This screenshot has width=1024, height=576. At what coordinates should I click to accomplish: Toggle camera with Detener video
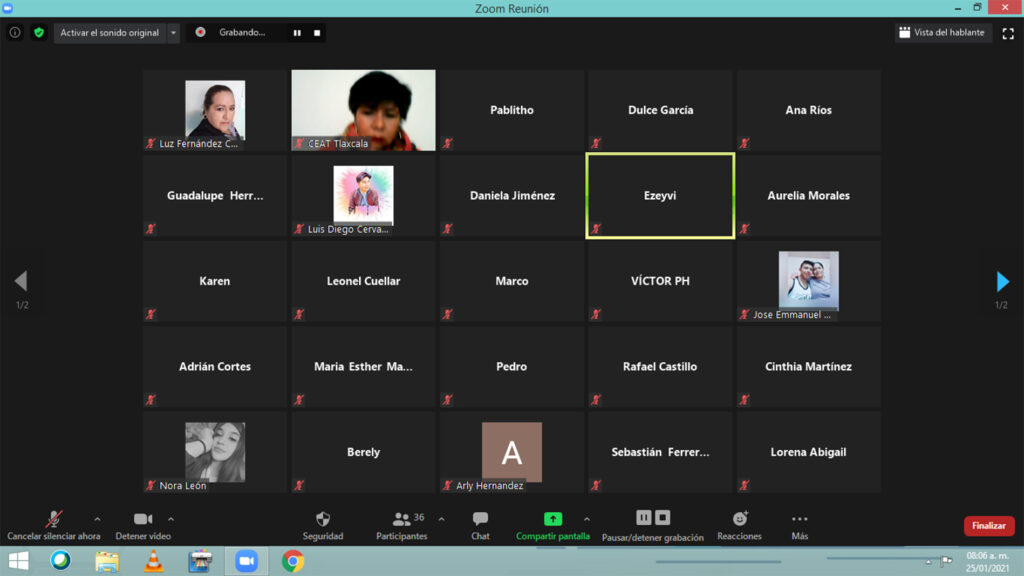(143, 519)
